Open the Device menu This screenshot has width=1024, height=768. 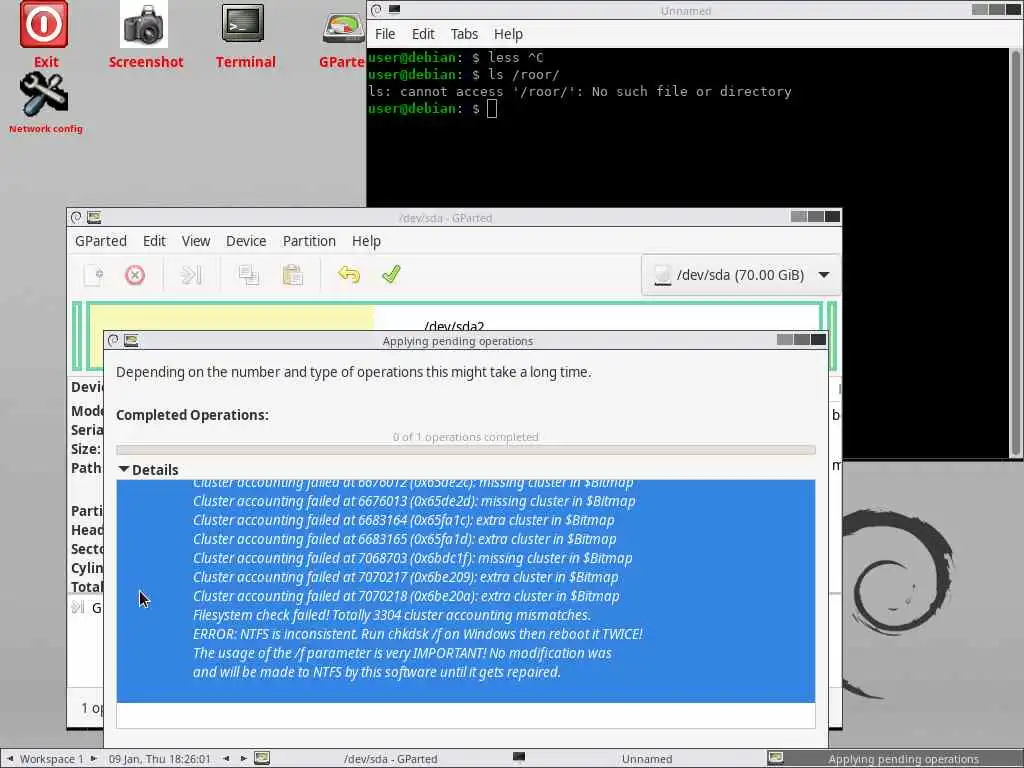click(246, 241)
